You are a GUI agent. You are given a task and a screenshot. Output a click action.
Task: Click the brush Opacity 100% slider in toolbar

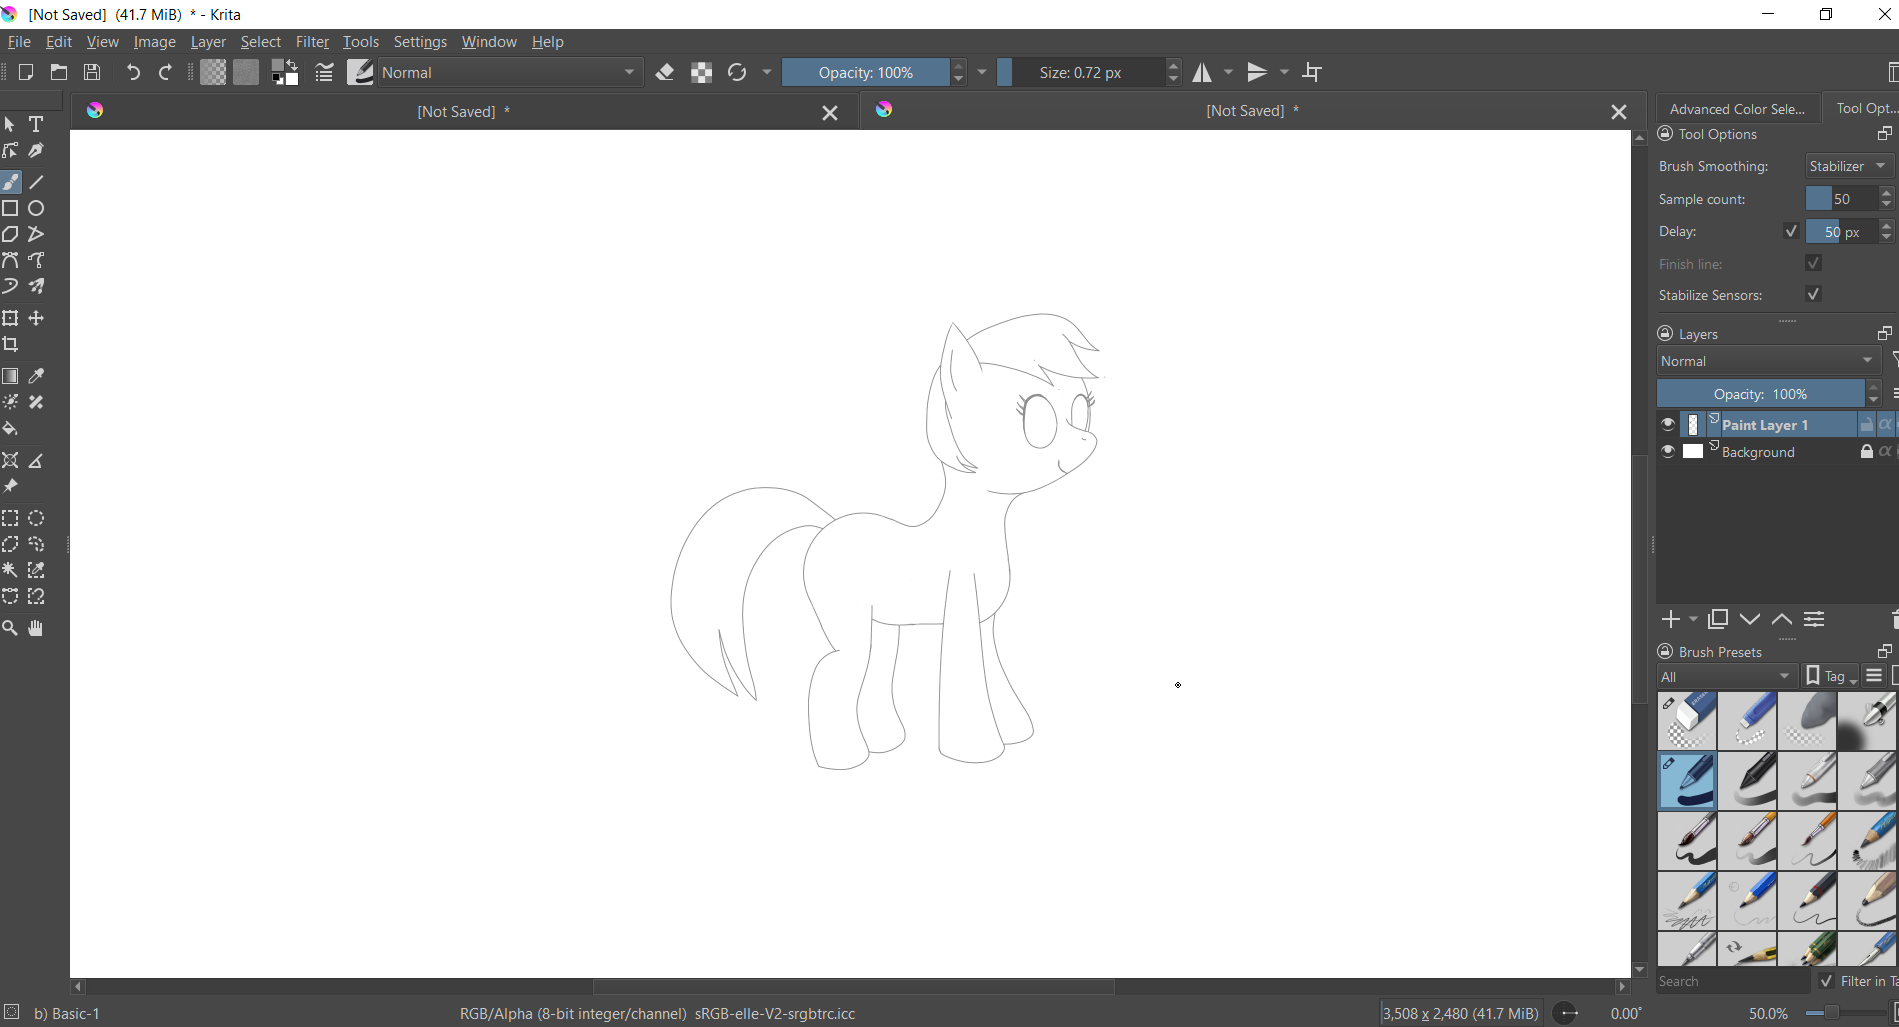click(x=865, y=72)
